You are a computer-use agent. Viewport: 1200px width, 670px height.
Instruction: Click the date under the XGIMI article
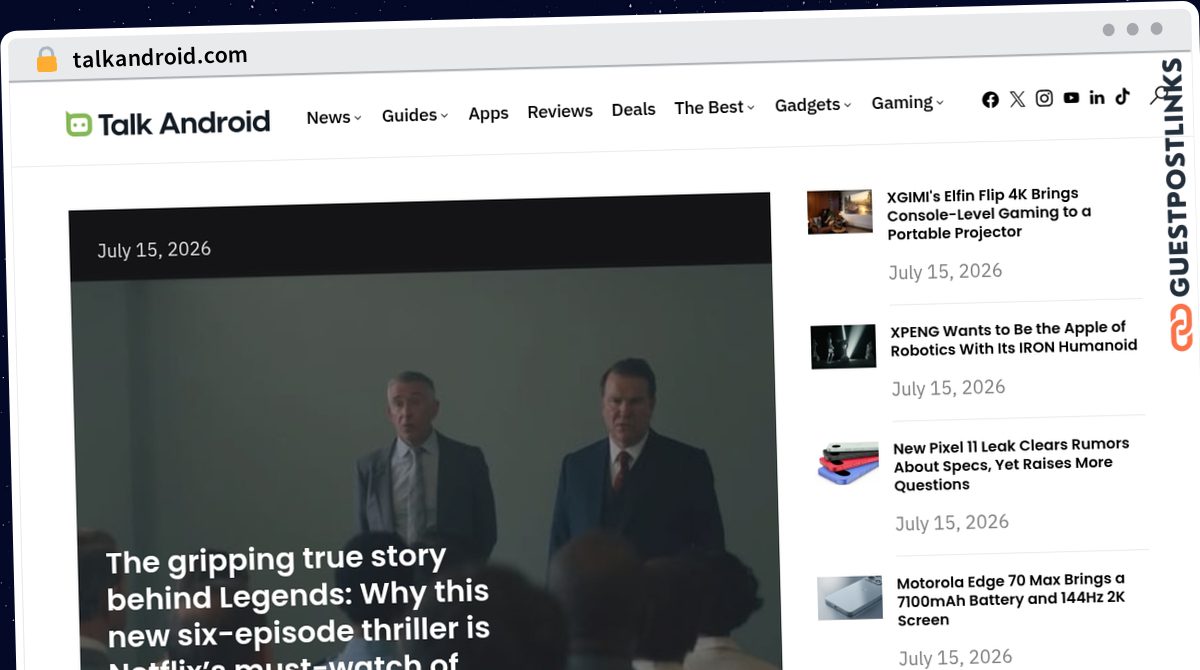tap(945, 272)
